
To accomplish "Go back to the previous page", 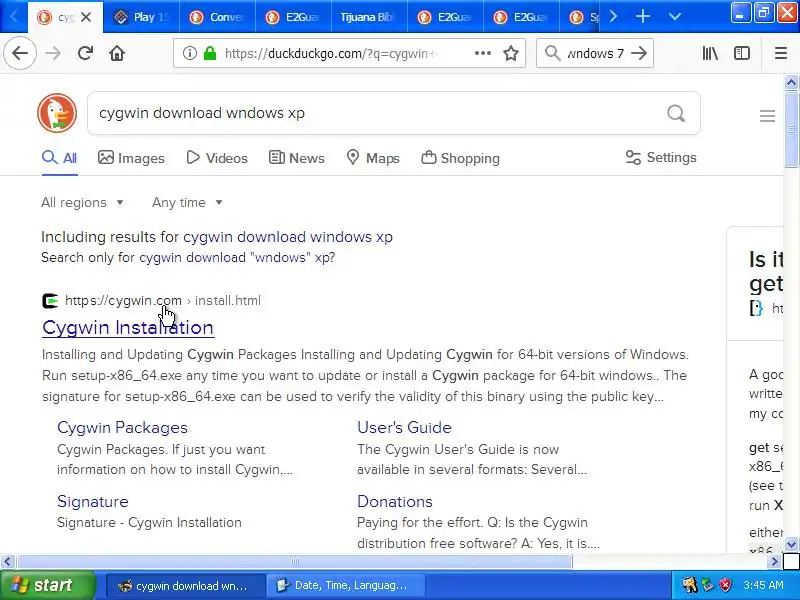I will 20,53.
